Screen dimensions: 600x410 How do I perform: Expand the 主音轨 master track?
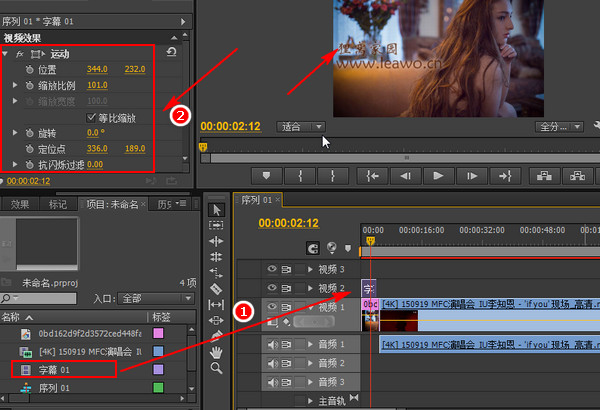[x=310, y=401]
